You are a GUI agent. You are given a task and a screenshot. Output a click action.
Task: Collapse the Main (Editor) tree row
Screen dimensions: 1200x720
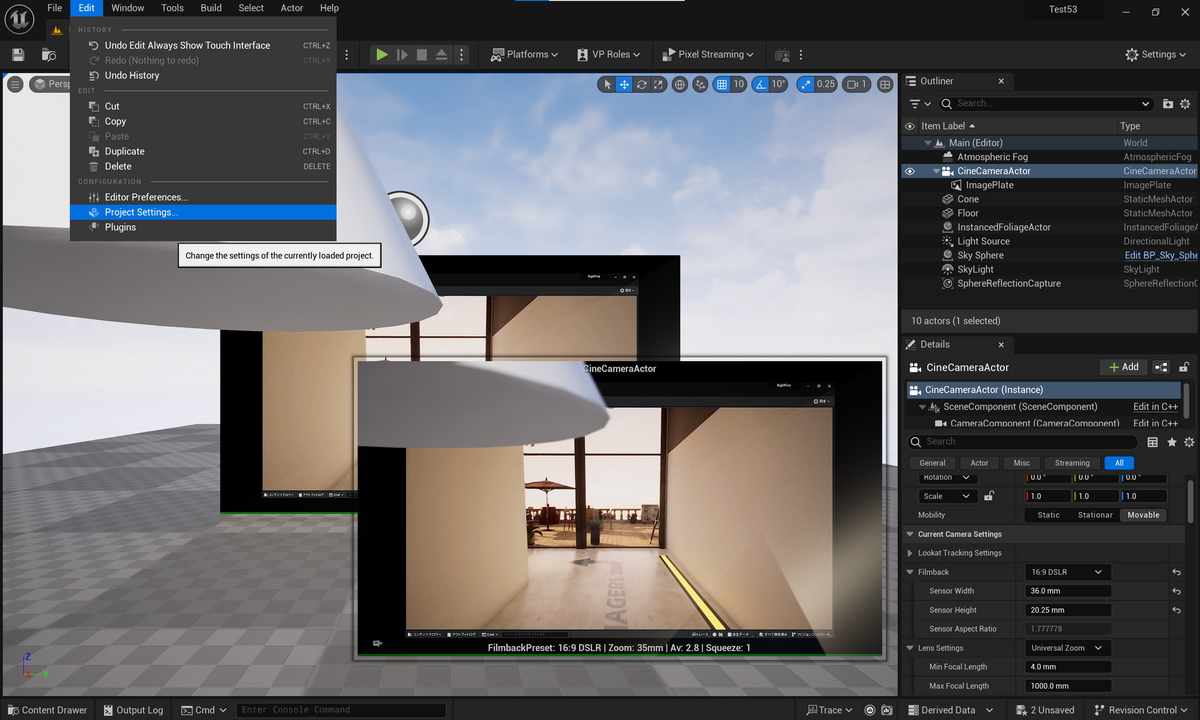[x=928, y=143]
